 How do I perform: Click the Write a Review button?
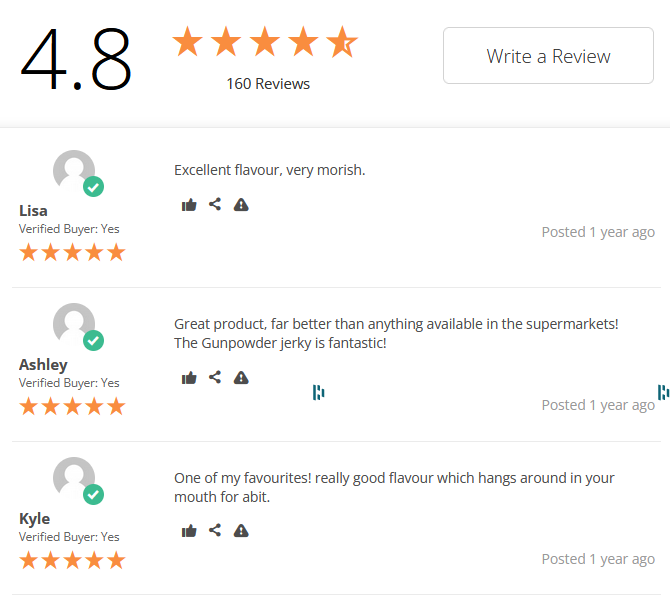(x=548, y=56)
